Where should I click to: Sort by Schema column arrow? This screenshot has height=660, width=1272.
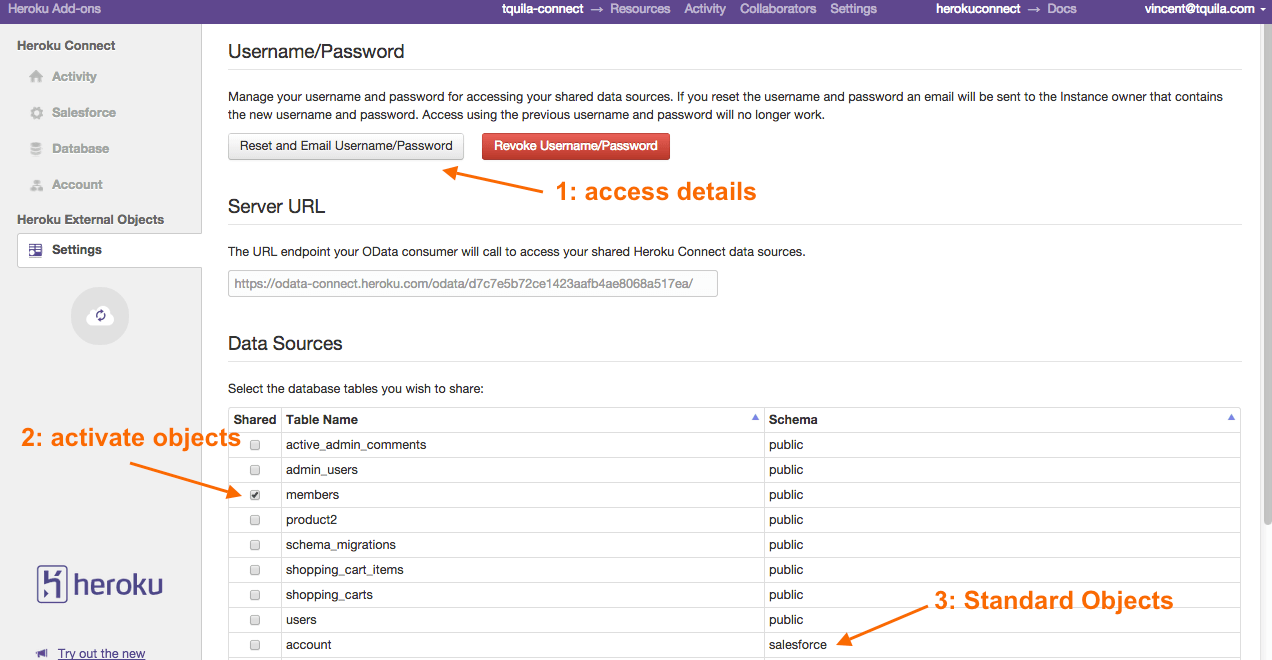[x=1232, y=418]
